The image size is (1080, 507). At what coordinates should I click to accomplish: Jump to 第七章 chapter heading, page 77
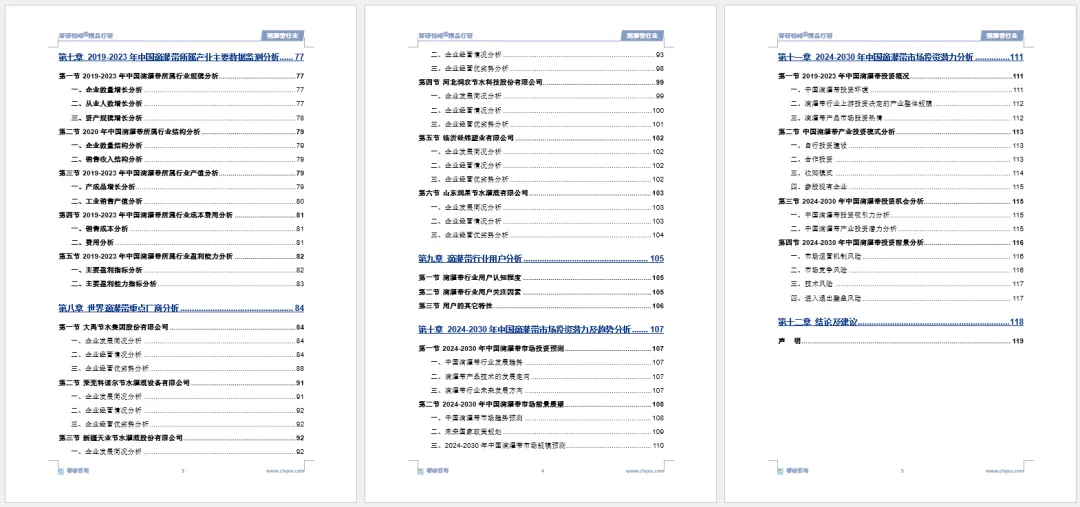(181, 57)
